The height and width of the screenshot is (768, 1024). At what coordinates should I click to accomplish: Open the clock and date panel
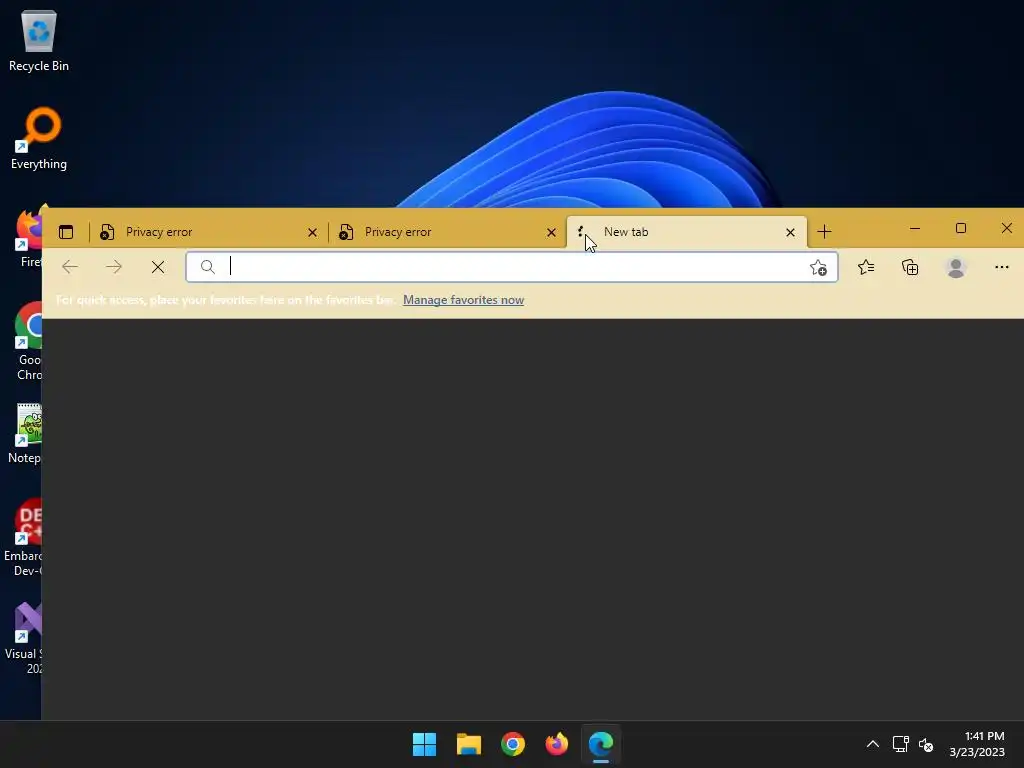(x=977, y=744)
